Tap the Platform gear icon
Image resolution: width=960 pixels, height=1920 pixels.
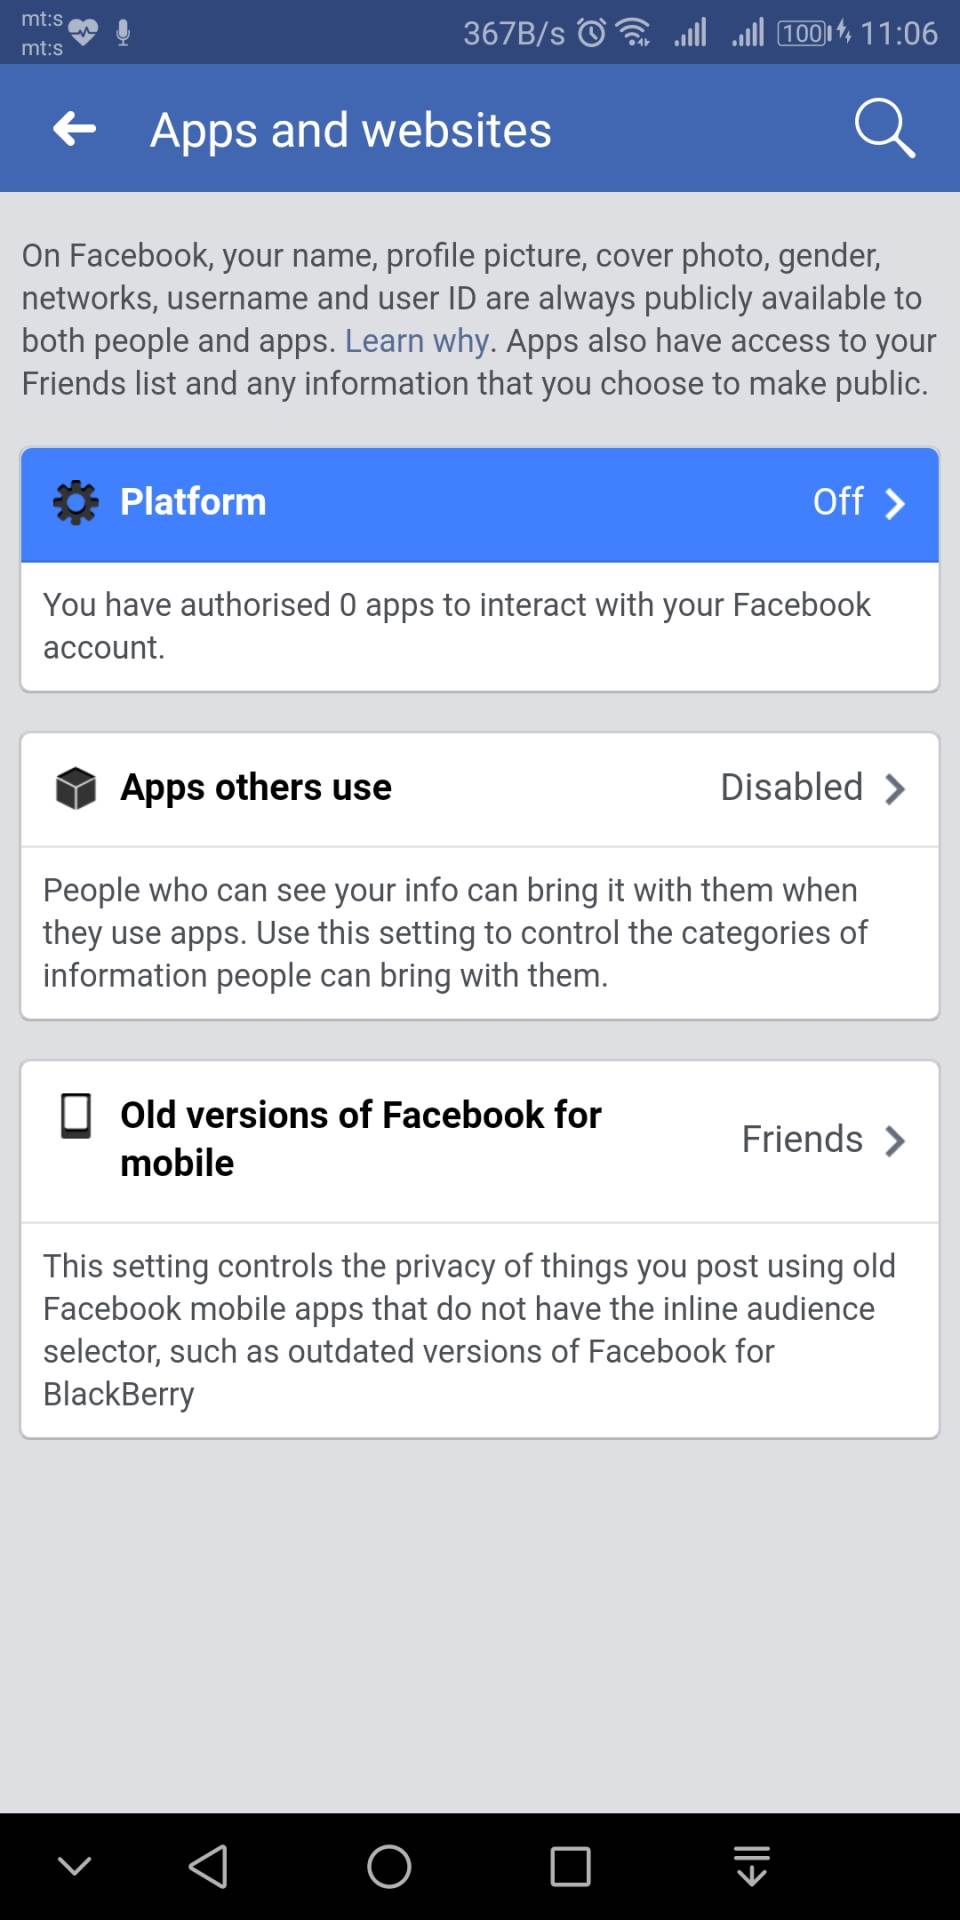click(x=76, y=502)
